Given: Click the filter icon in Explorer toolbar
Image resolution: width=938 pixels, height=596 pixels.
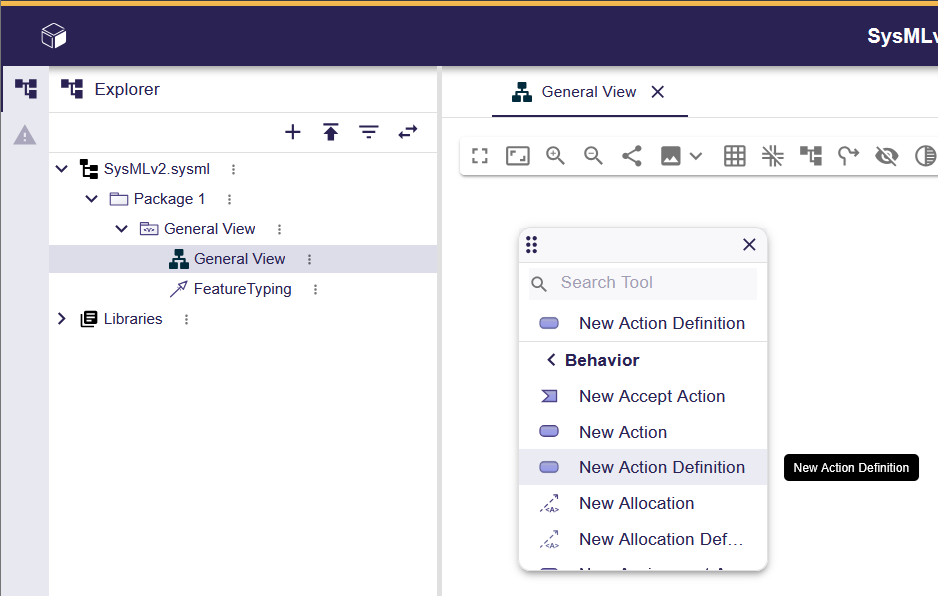Looking at the screenshot, I should [369, 132].
